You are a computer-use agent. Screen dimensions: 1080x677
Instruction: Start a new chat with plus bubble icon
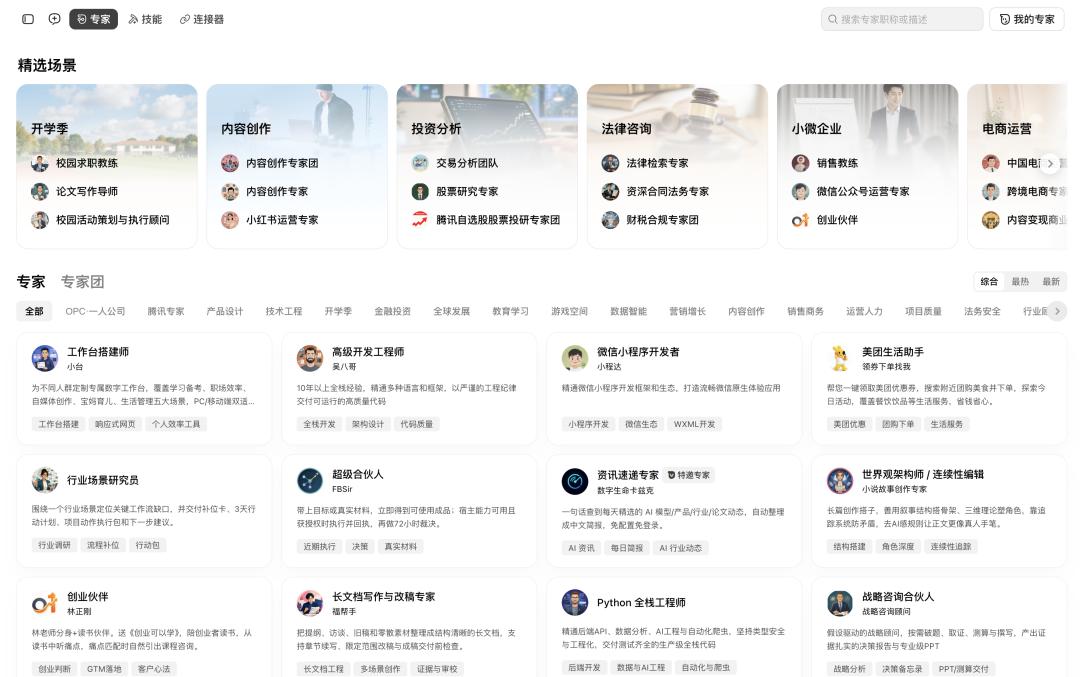[54, 19]
